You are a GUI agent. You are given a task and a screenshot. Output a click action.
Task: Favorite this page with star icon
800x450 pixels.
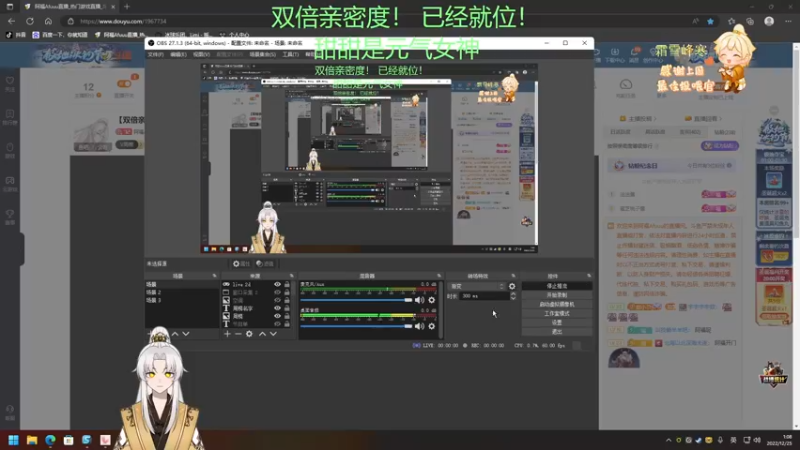tap(710, 21)
